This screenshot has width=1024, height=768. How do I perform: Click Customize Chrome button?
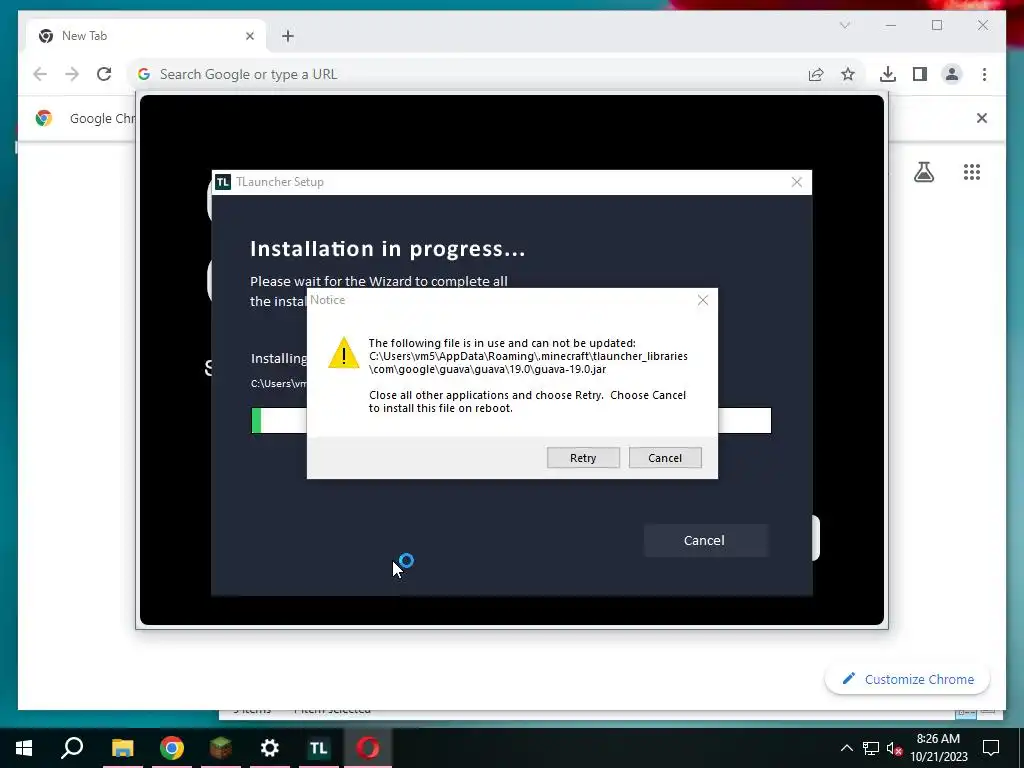tap(908, 679)
